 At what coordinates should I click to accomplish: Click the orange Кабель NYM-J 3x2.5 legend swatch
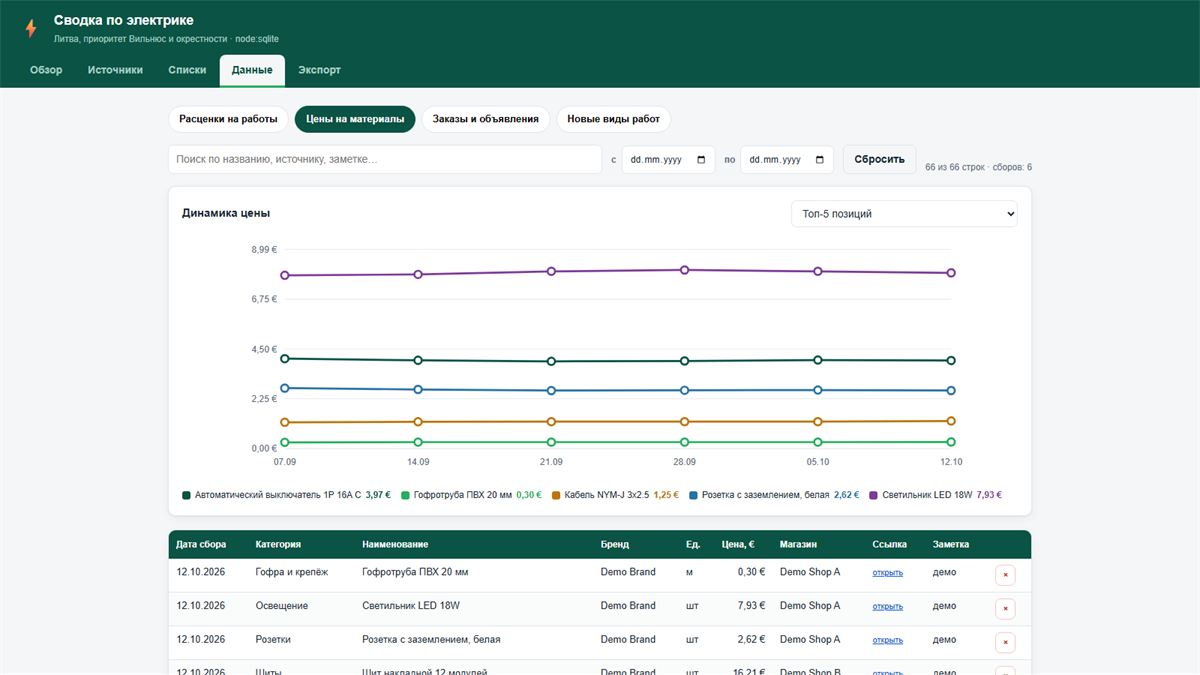tap(556, 495)
